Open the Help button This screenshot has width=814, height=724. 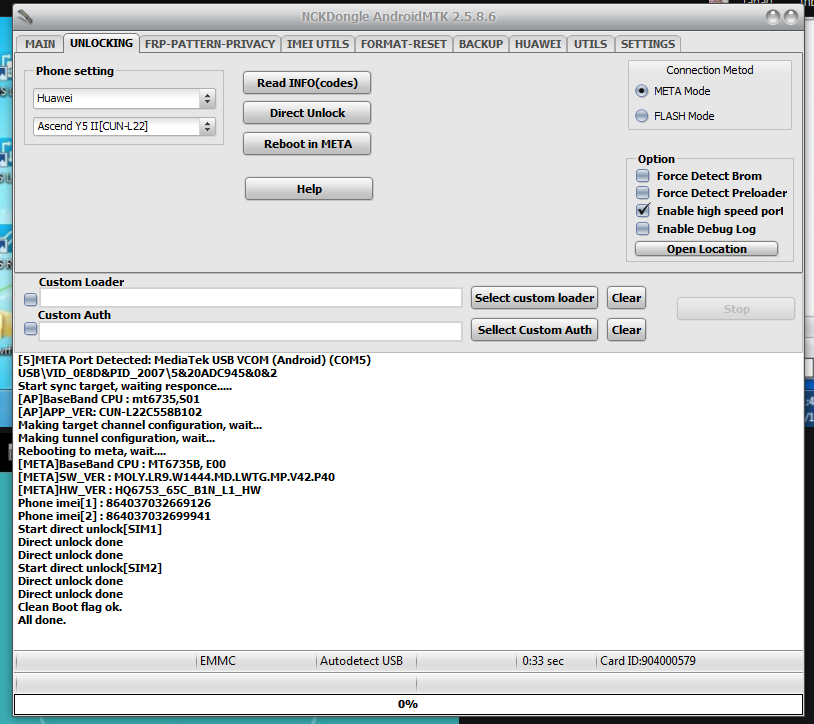309,189
